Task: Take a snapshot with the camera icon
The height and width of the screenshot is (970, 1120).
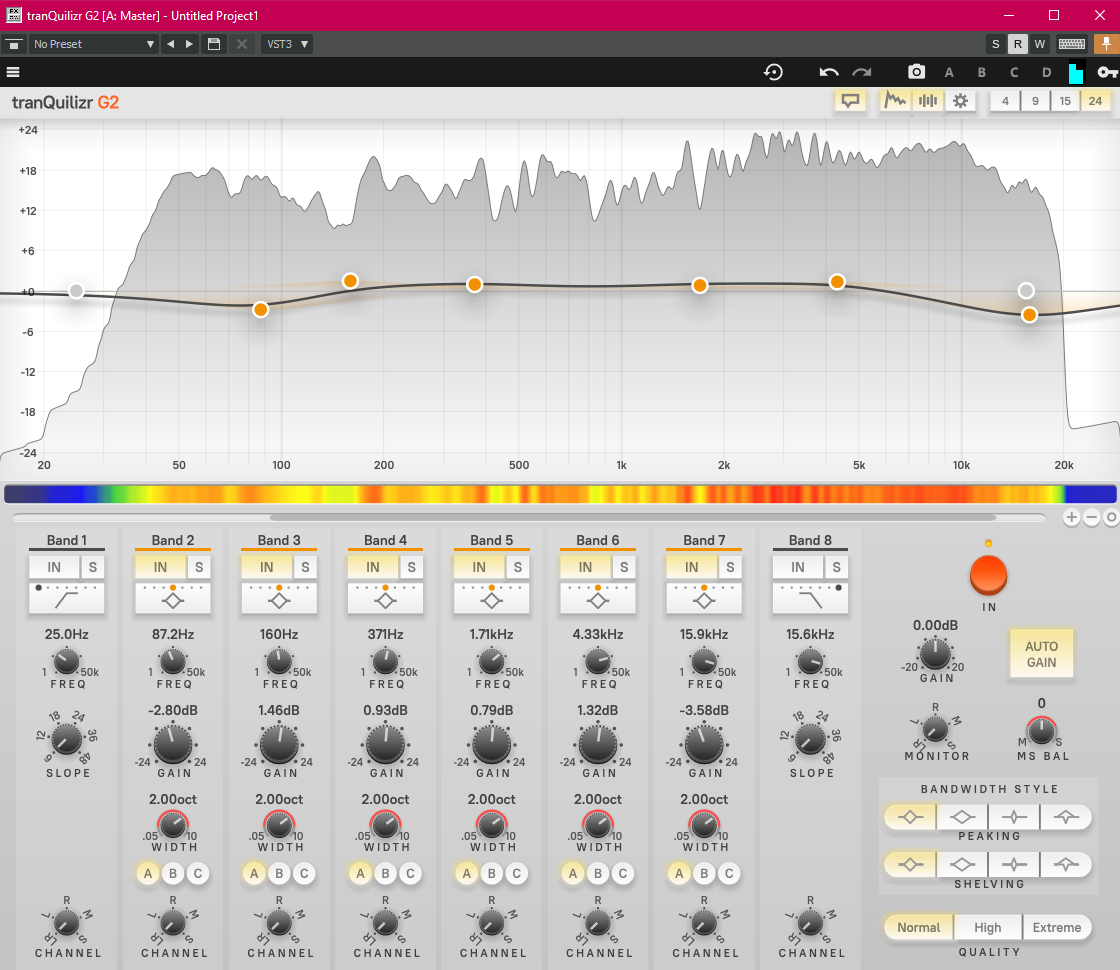Action: point(916,72)
